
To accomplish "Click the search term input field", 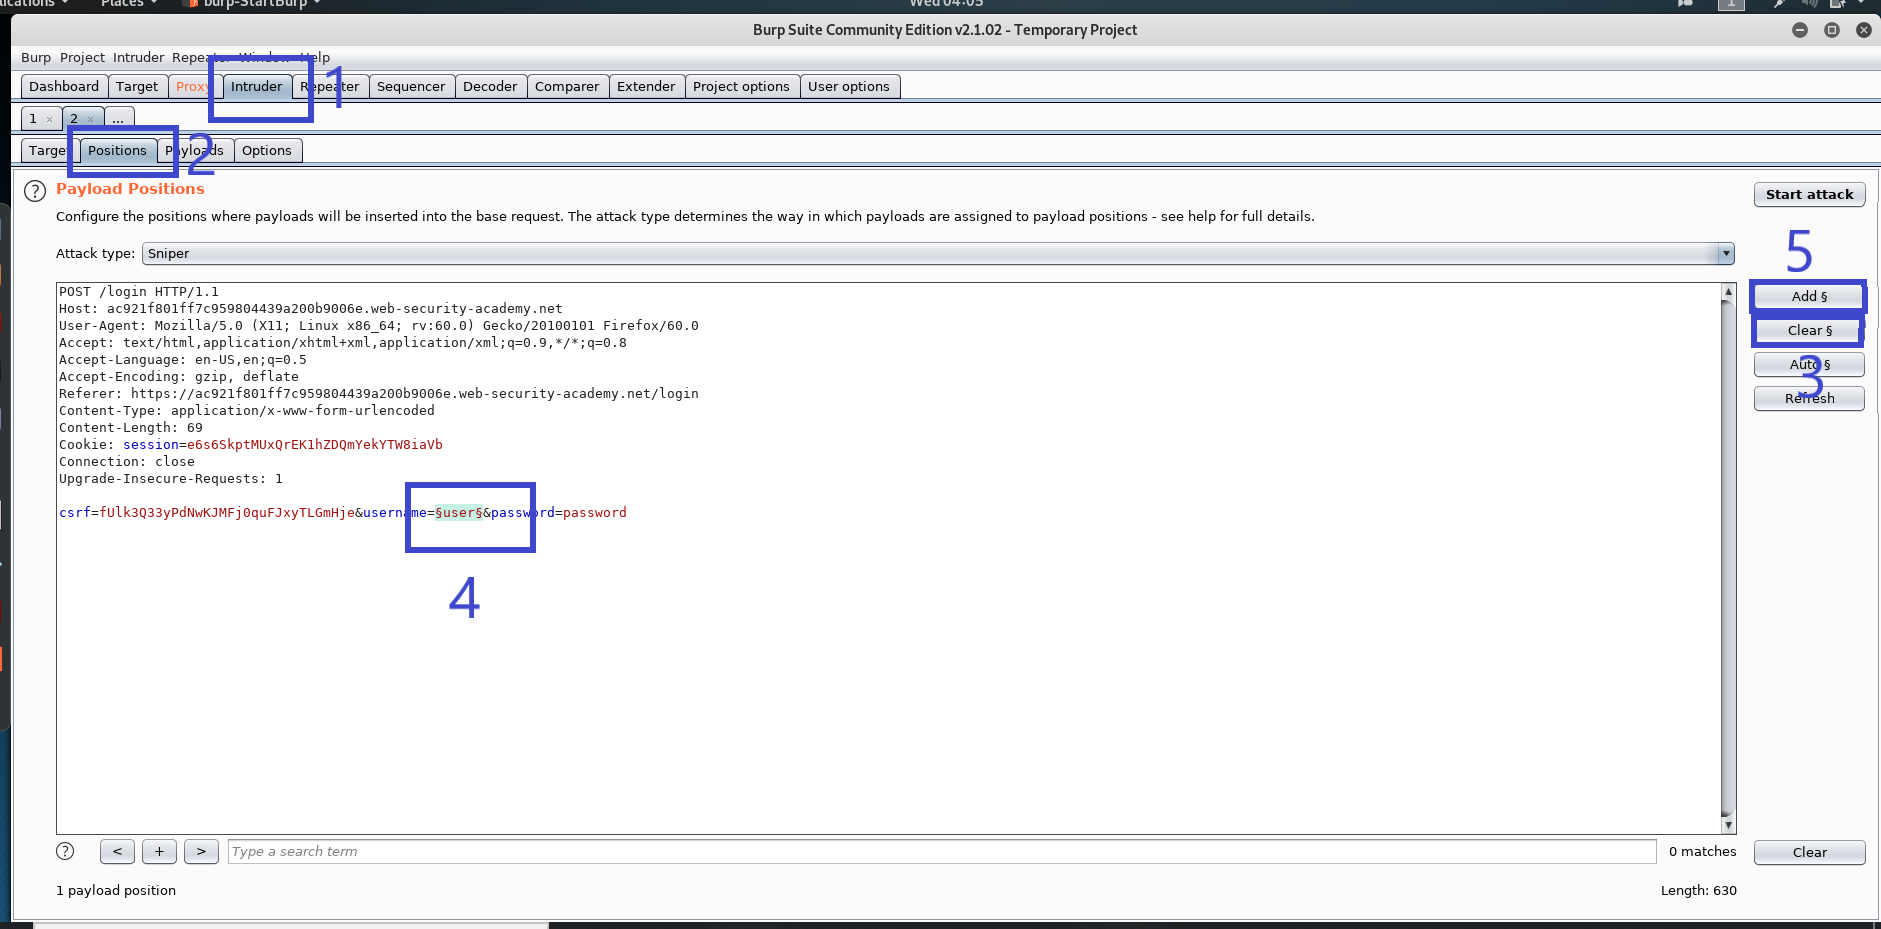I will pos(942,852).
